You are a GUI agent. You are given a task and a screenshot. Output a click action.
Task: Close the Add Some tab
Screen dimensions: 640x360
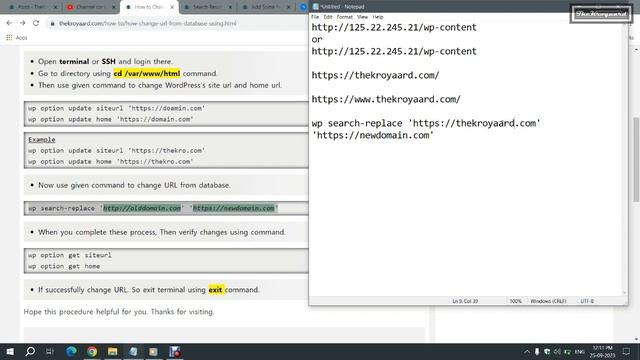point(289,7)
